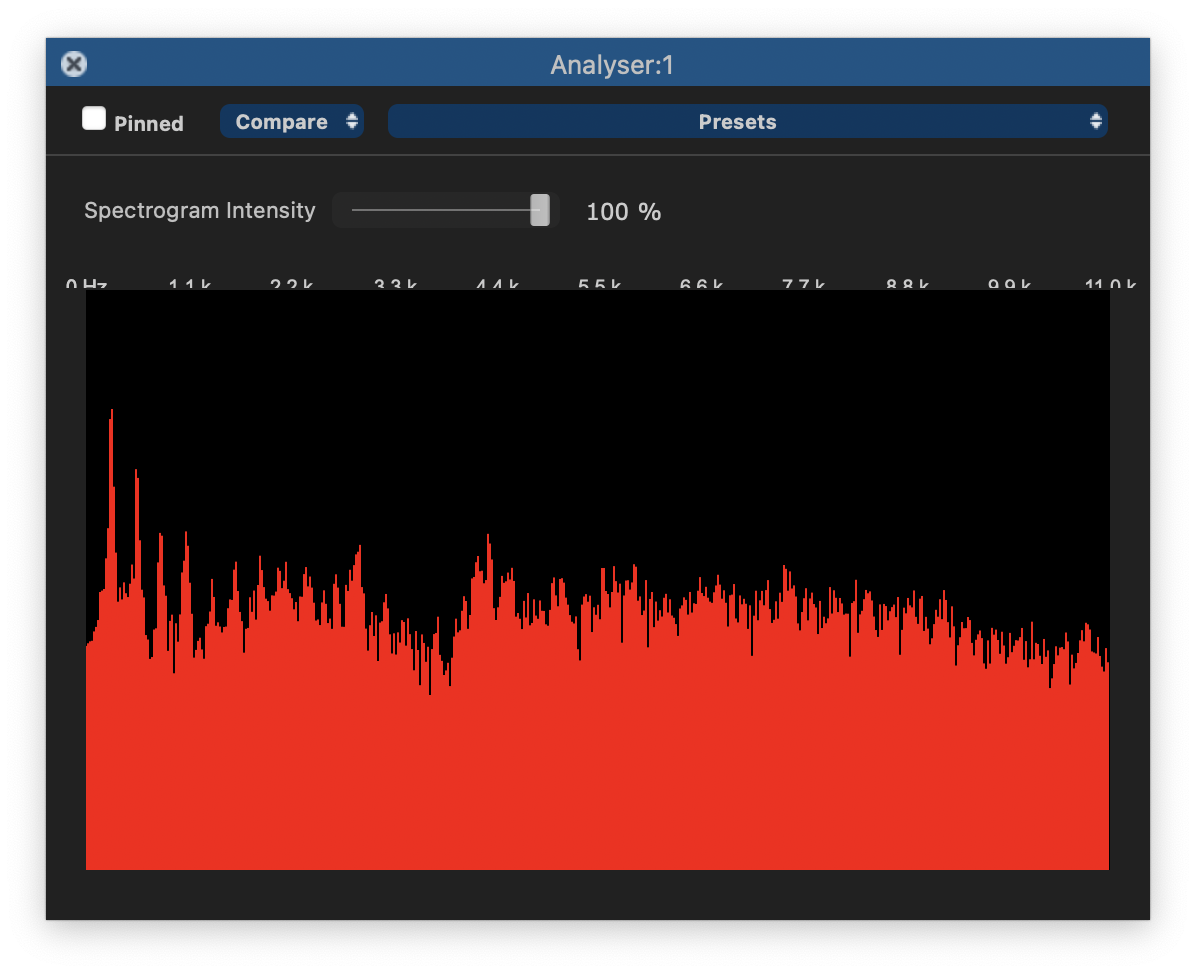Viewport: 1196px width, 974px height.
Task: Click the 7.7k frequency axis label
Action: (x=803, y=285)
